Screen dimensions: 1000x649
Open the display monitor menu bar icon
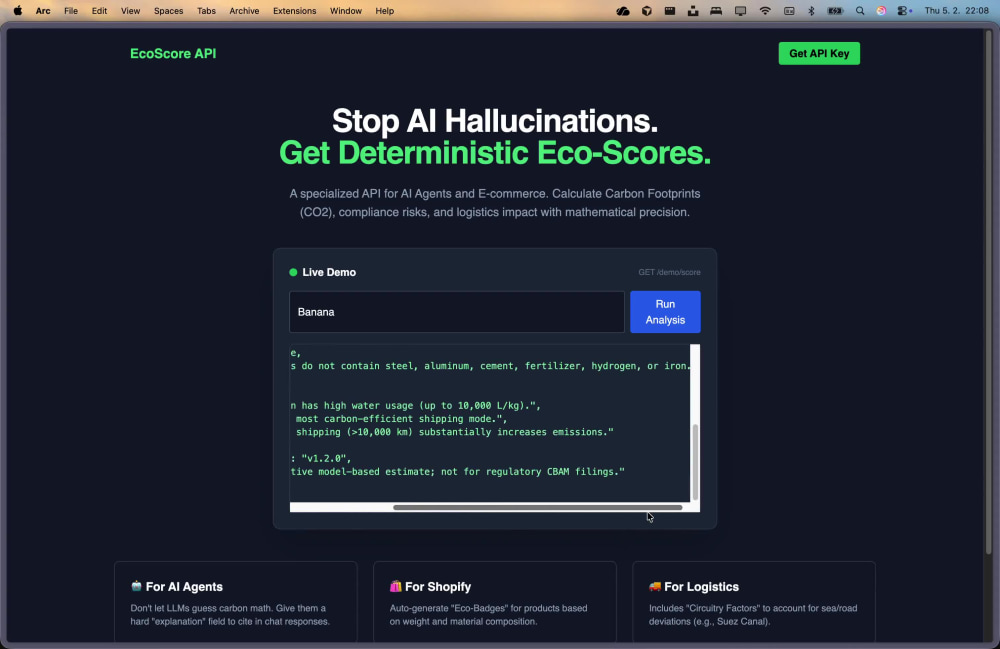point(740,11)
